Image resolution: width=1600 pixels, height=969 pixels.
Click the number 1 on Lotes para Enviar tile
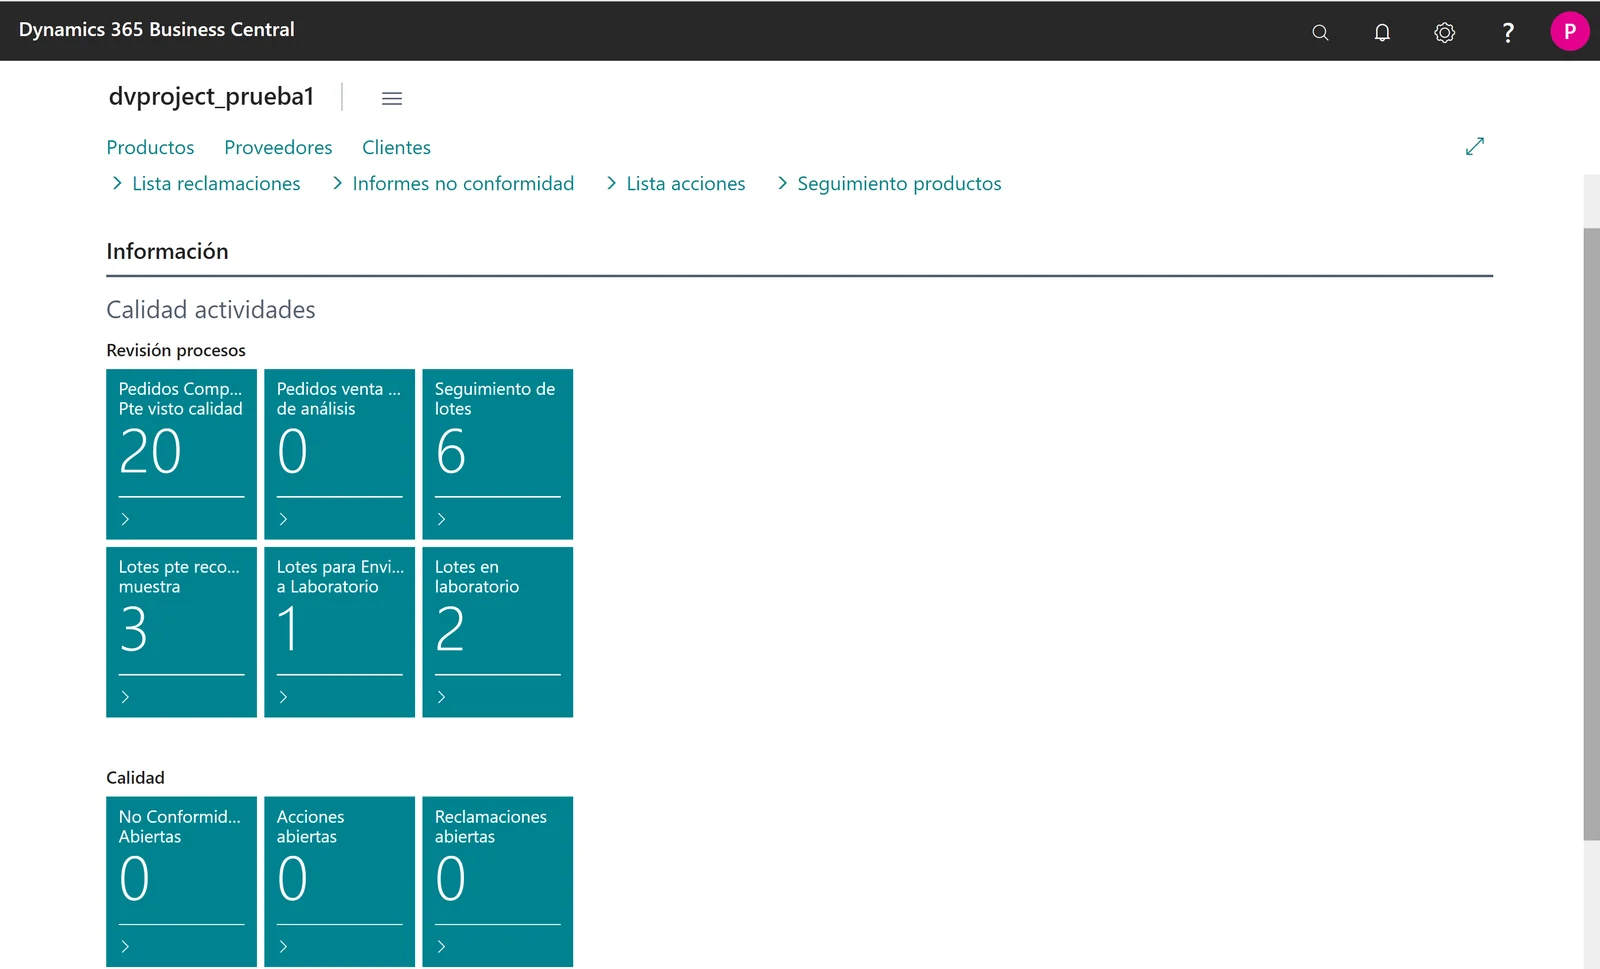tap(288, 630)
